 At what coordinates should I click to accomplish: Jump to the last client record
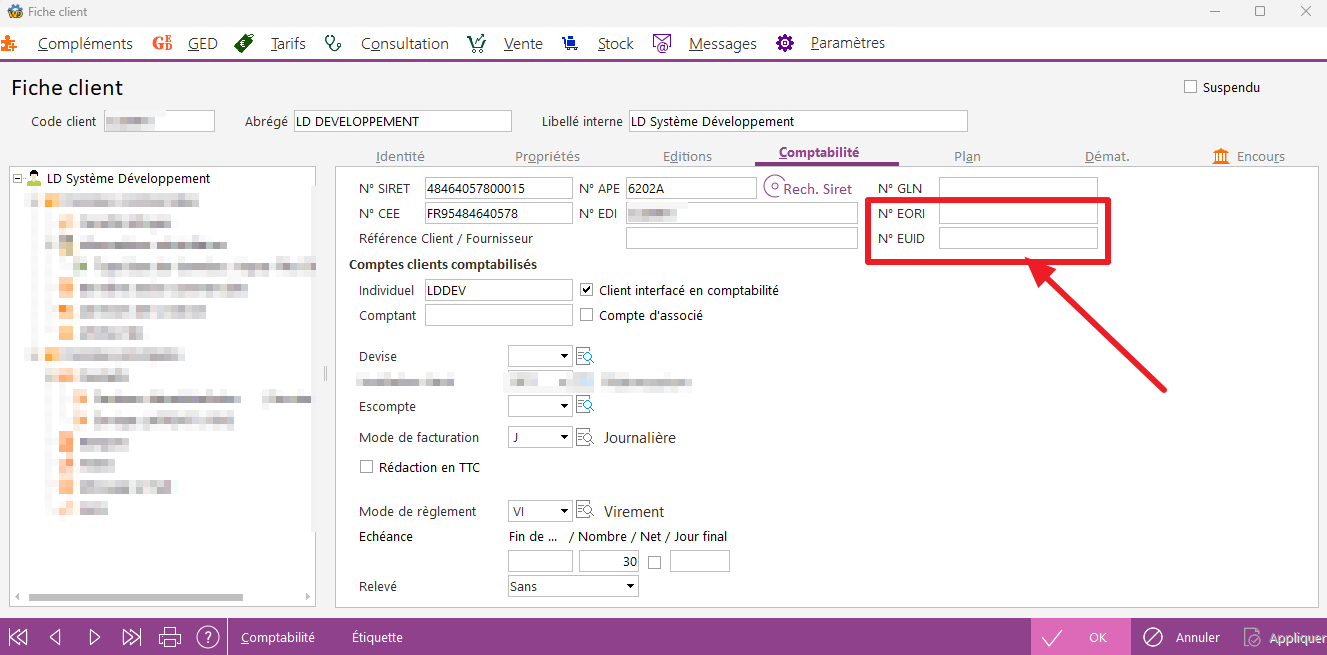pos(132,637)
